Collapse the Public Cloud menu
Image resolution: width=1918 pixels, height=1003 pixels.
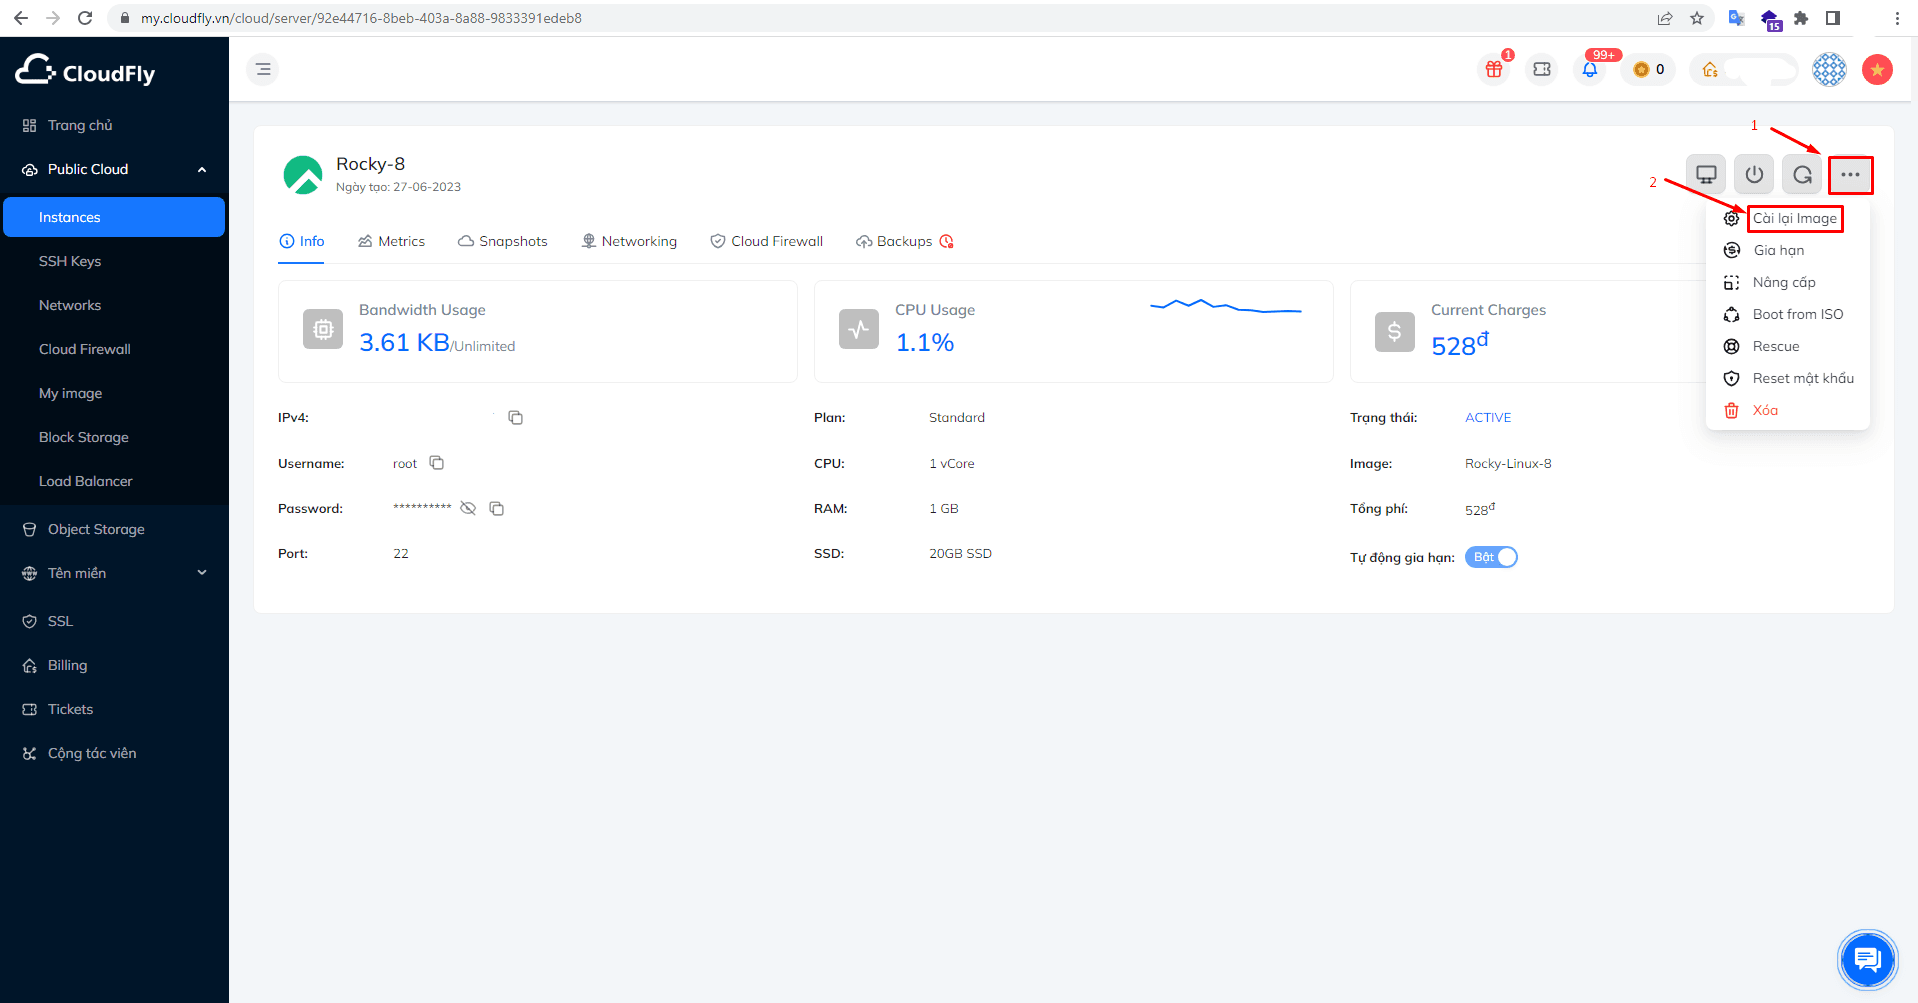tap(202, 170)
